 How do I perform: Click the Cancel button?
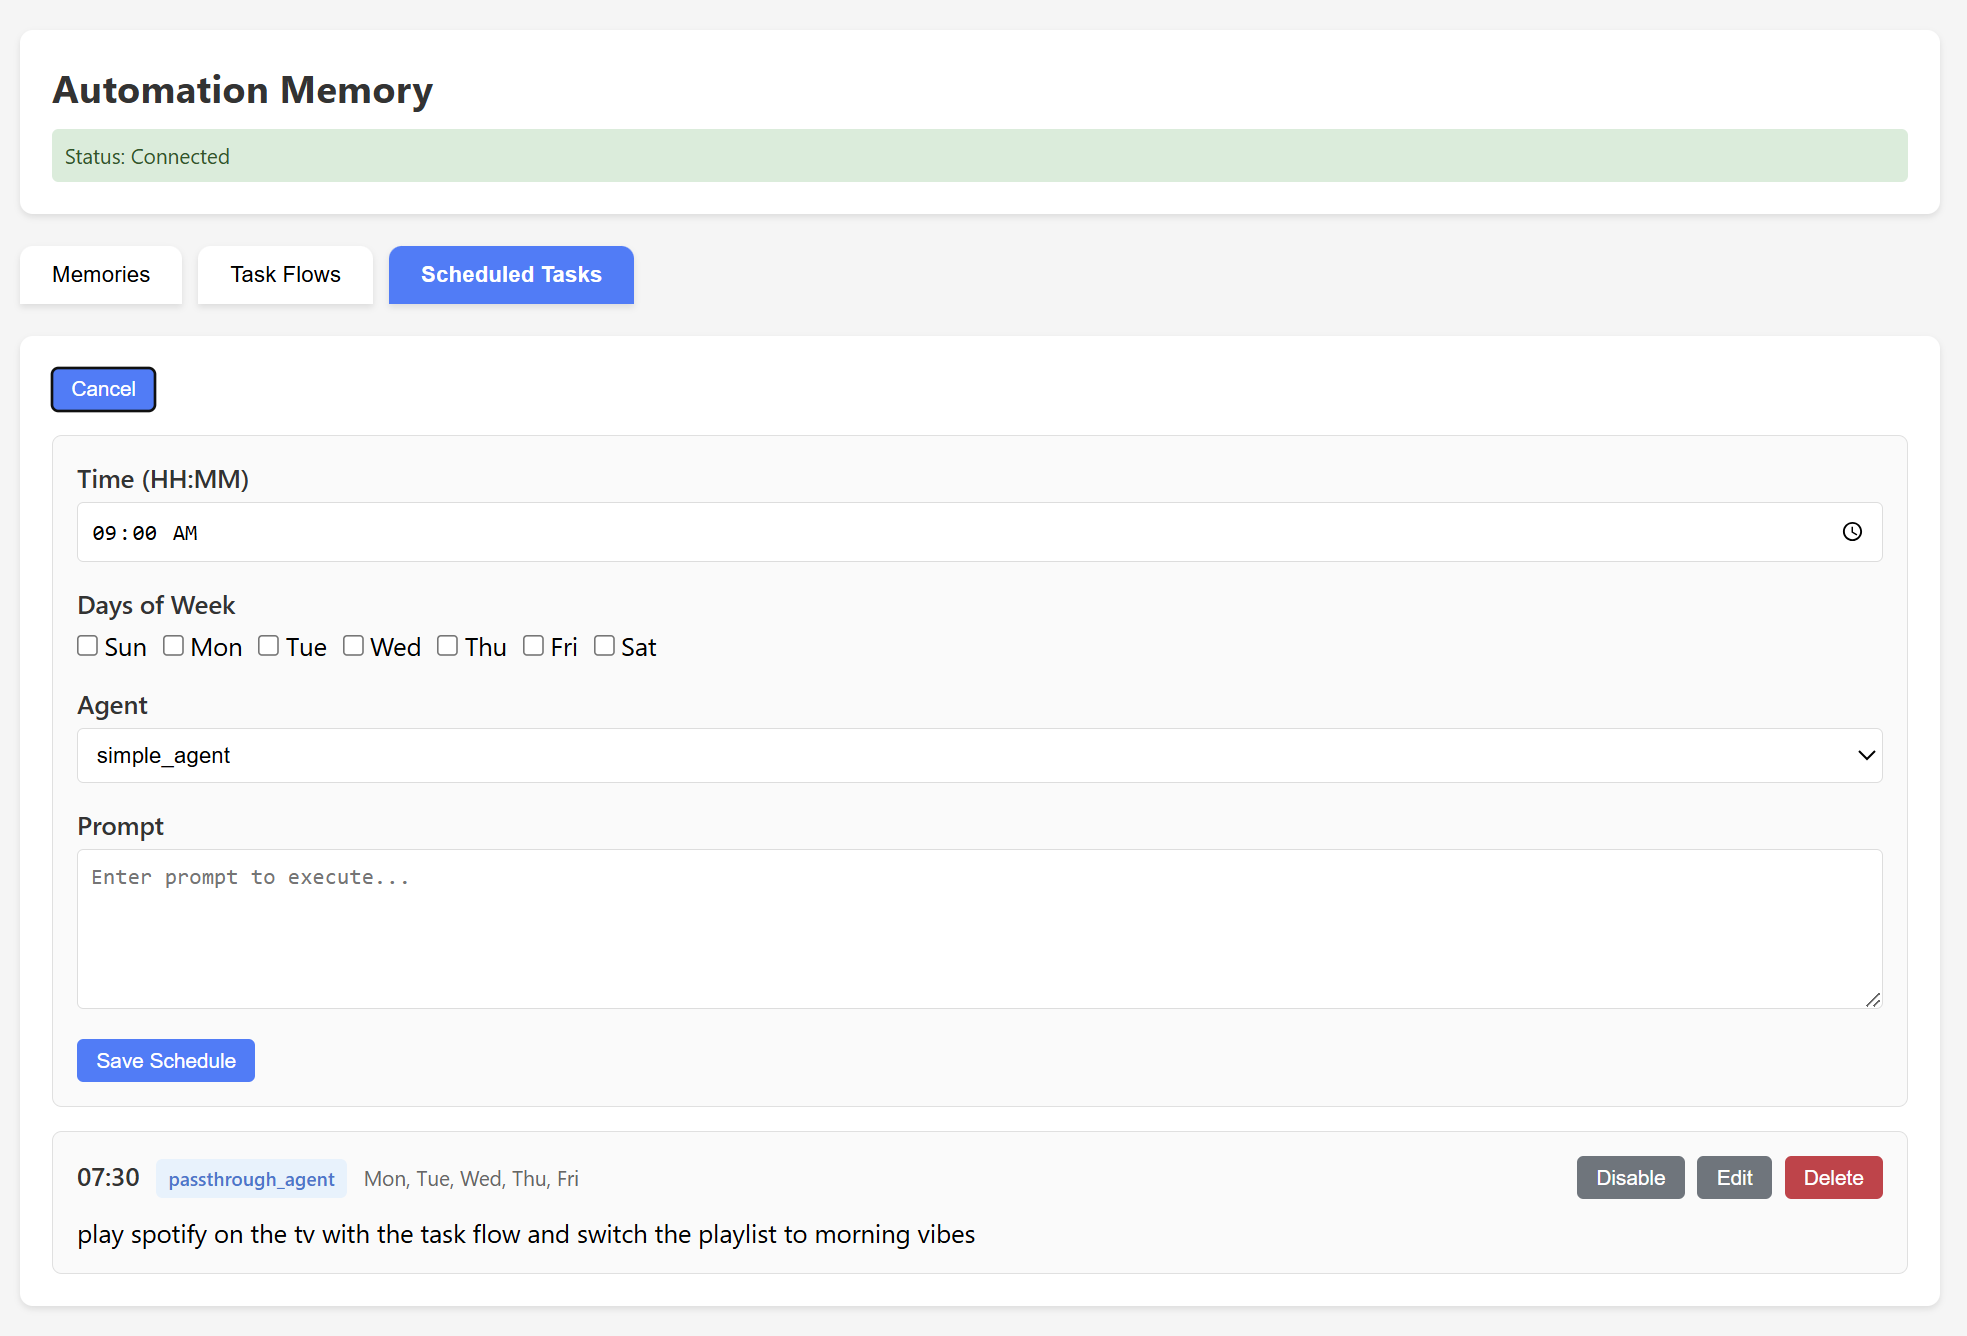pyautogui.click(x=104, y=389)
